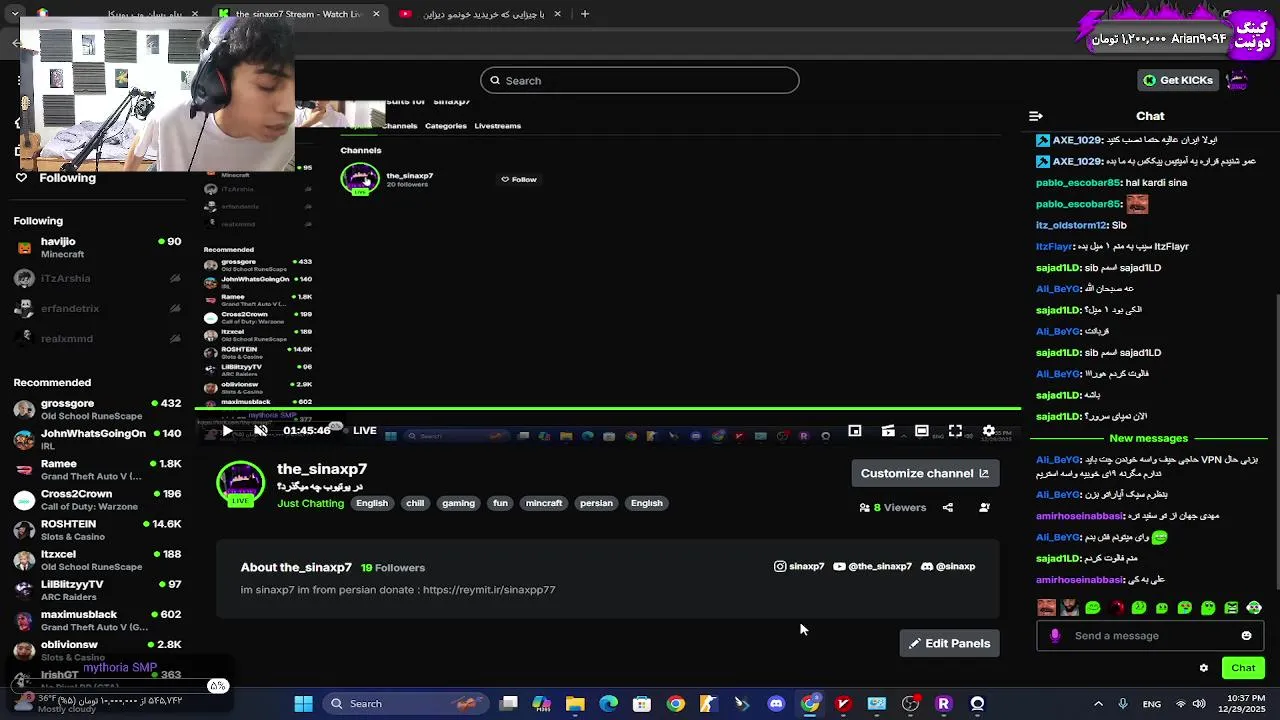This screenshot has width=1280, height=720.
Task: Click Get KICKs button
Action: tap(1179, 80)
